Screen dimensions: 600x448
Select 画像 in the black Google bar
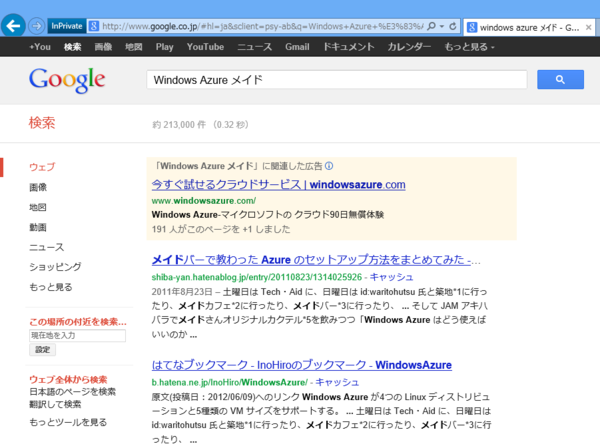103,47
